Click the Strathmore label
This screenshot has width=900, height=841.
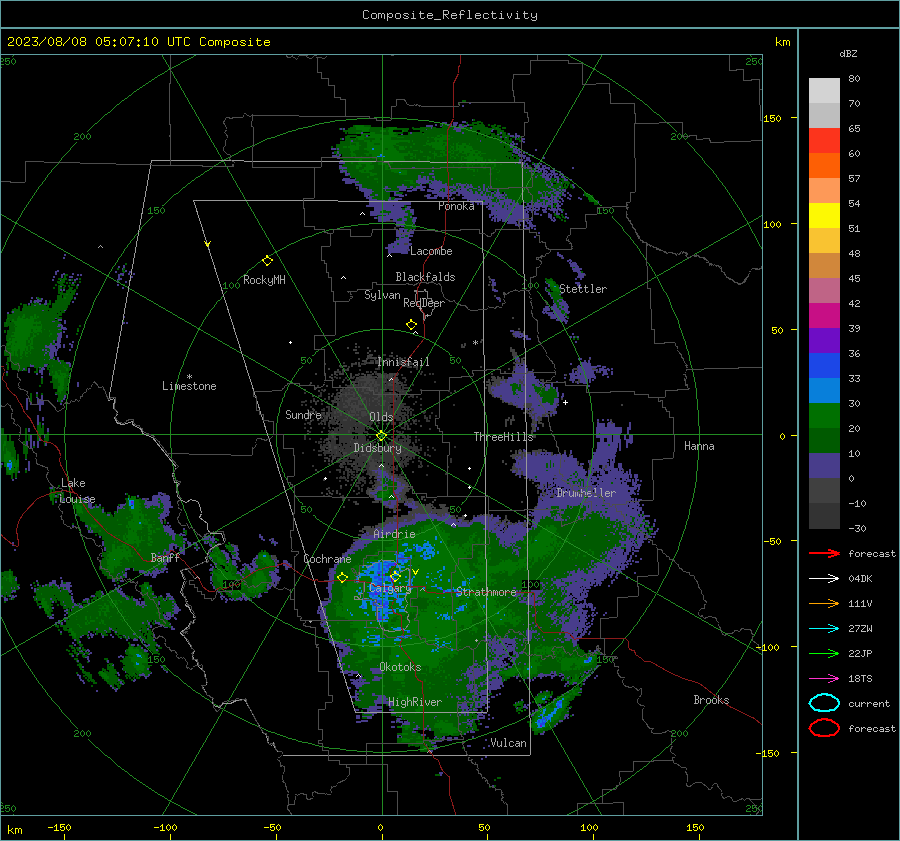click(x=486, y=592)
